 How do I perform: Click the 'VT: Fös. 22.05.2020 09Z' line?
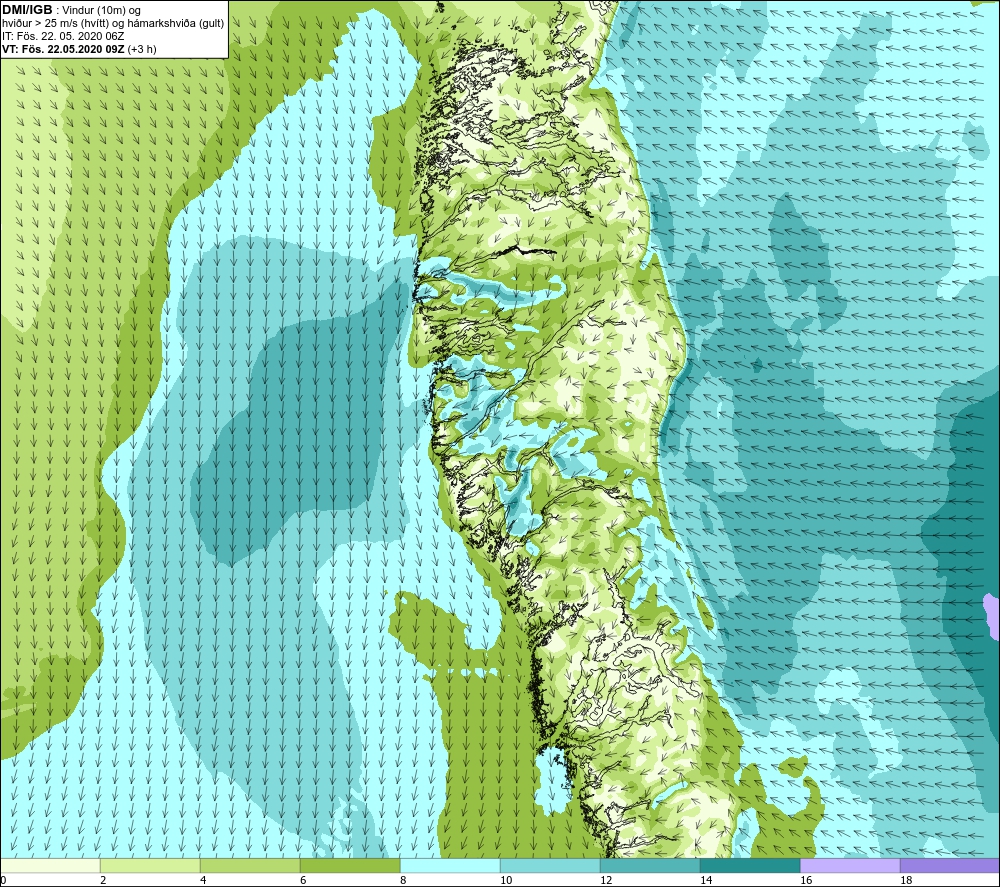coord(63,49)
